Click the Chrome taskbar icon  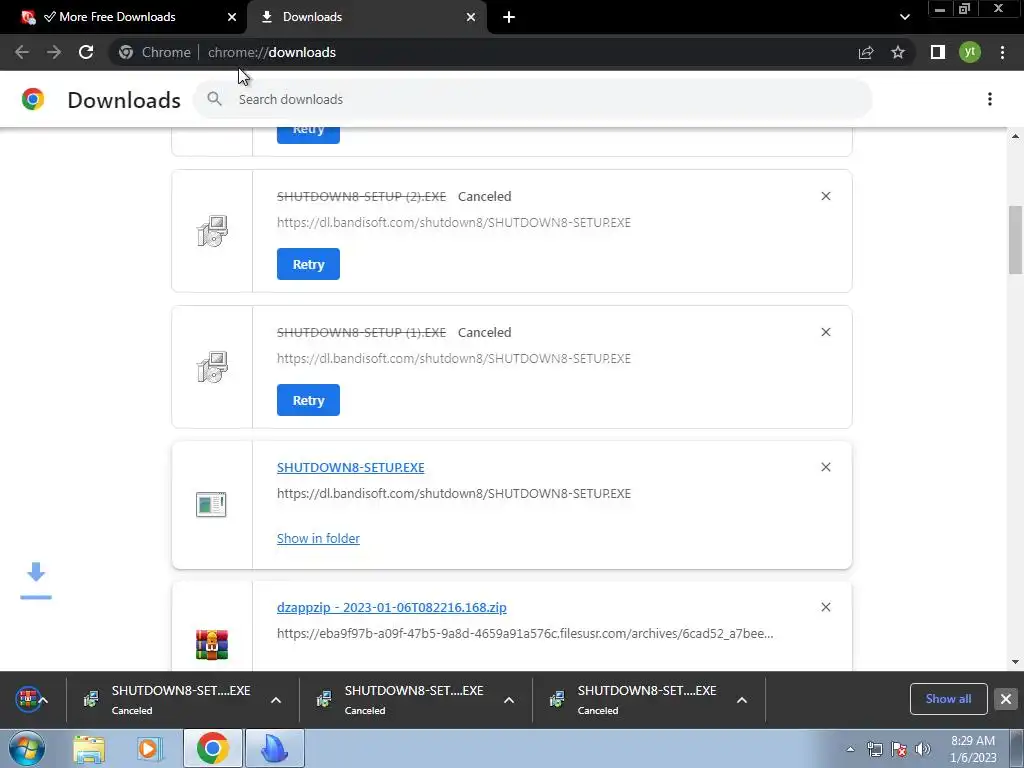point(212,748)
